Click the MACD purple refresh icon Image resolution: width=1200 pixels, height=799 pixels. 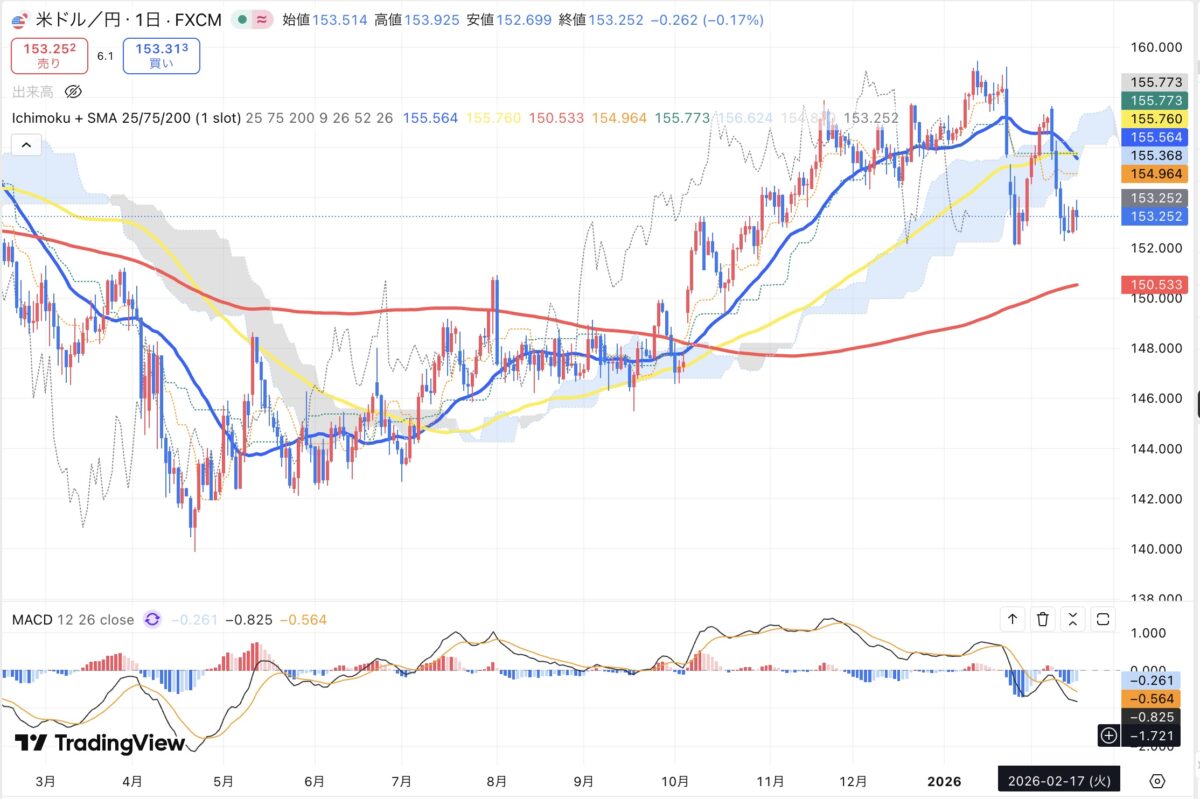click(152, 619)
